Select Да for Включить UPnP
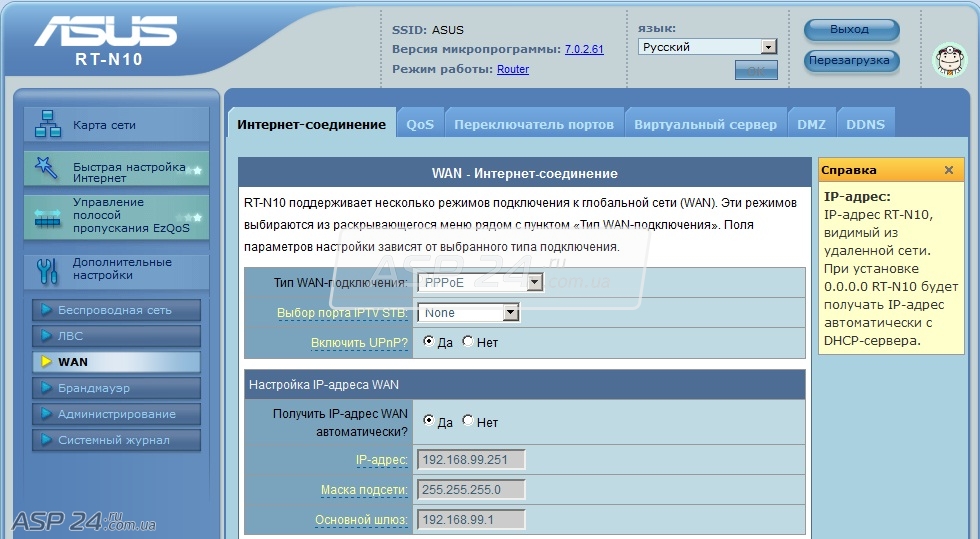The width and height of the screenshot is (980, 539). point(429,341)
